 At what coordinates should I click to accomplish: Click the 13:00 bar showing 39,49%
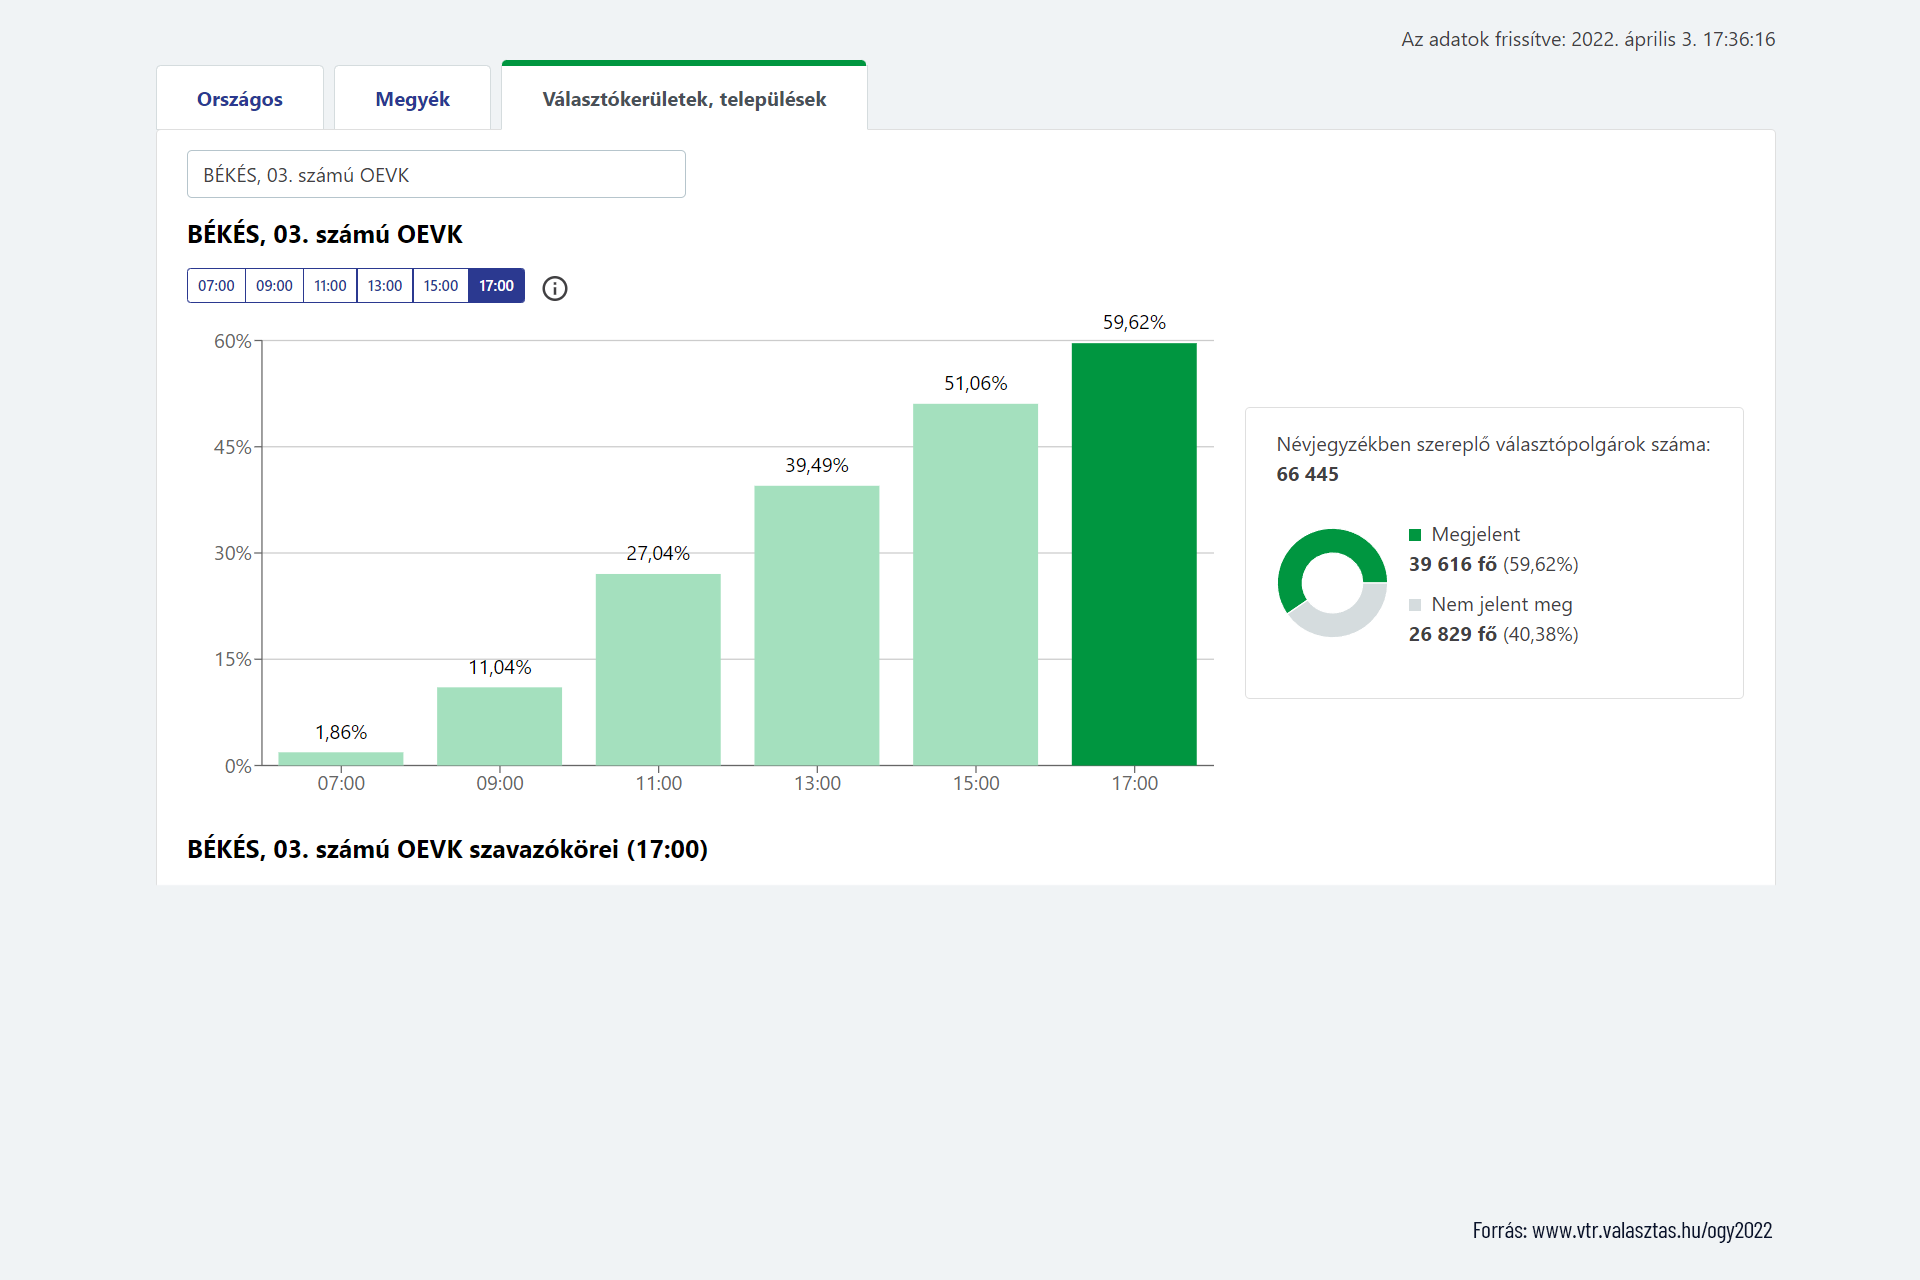[x=817, y=625]
